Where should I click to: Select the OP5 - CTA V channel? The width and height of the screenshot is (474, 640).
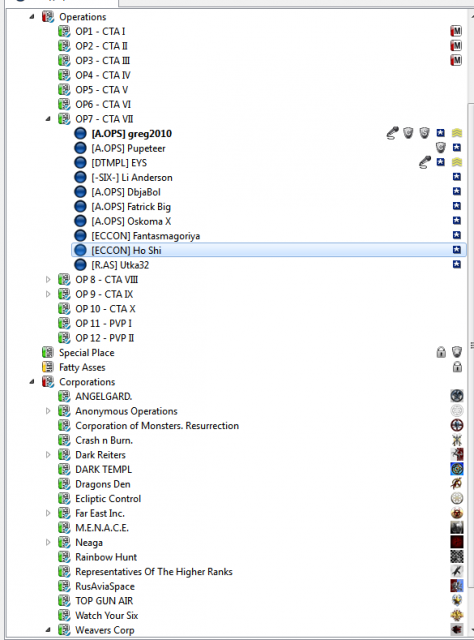pyautogui.click(x=102, y=90)
